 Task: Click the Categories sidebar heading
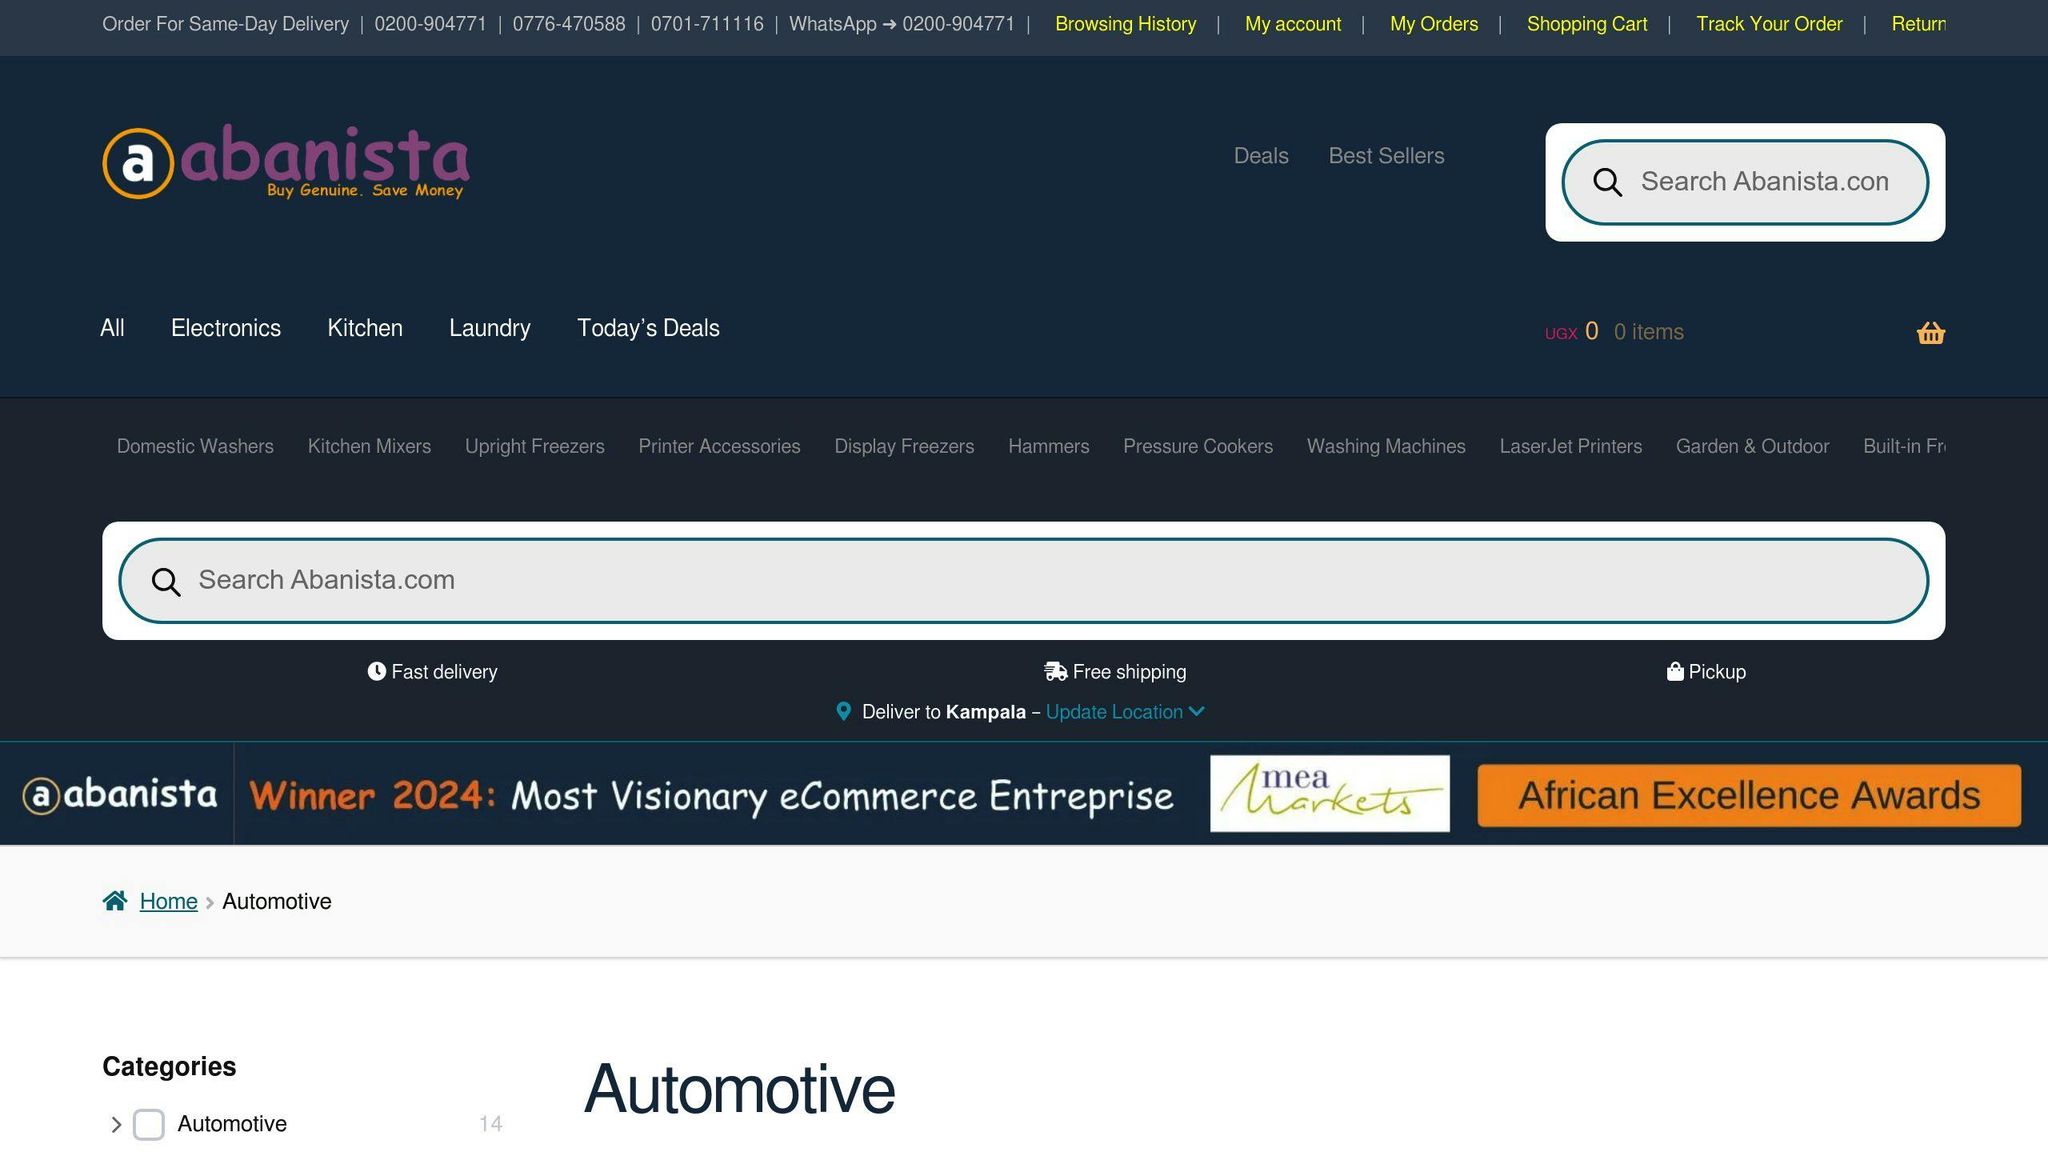coord(169,1066)
